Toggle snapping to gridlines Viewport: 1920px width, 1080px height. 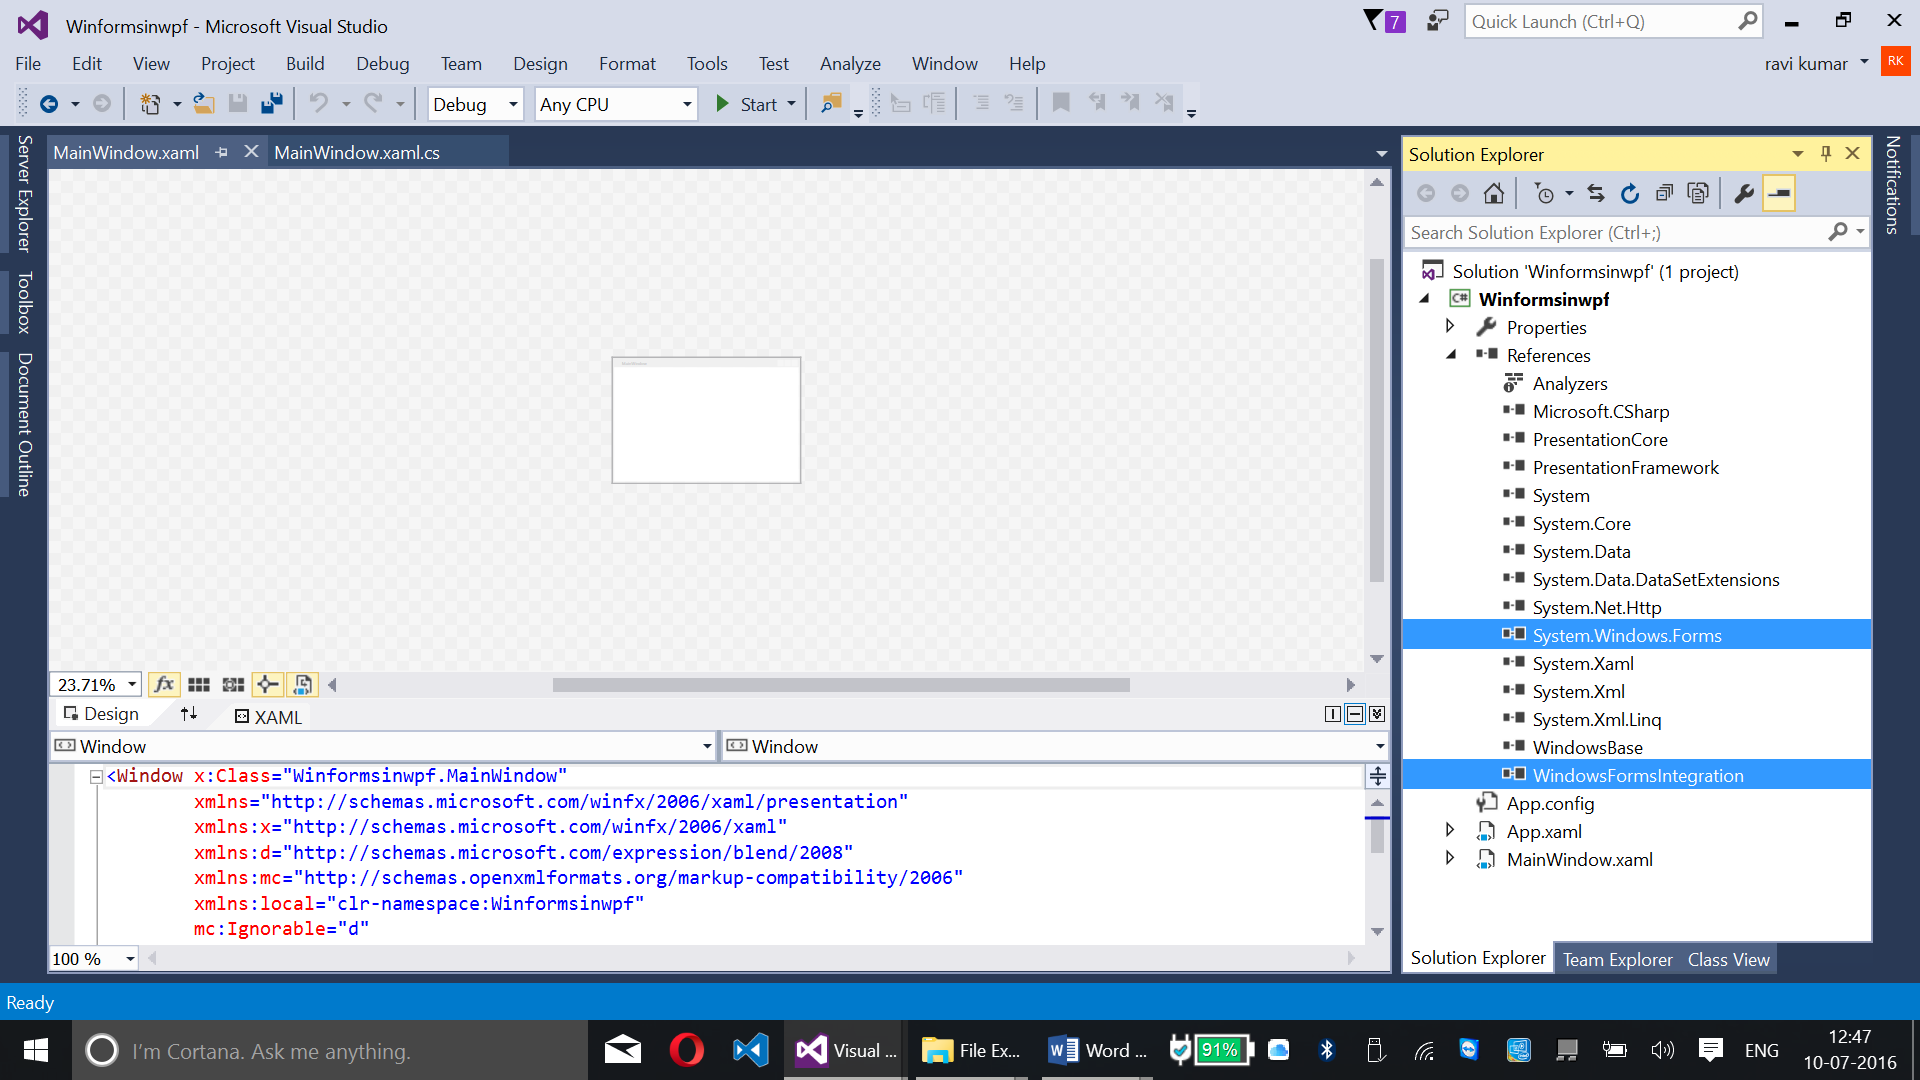233,685
